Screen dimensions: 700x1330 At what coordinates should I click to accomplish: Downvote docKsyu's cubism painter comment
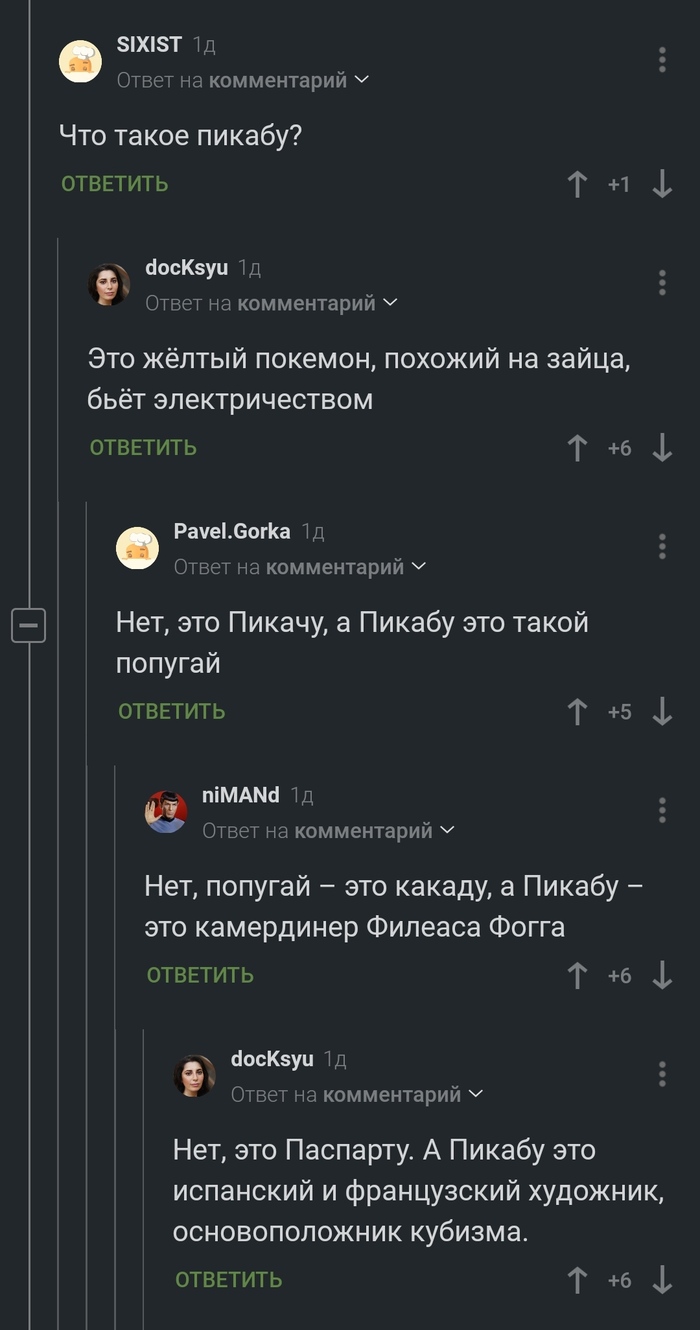pyautogui.click(x=662, y=1280)
